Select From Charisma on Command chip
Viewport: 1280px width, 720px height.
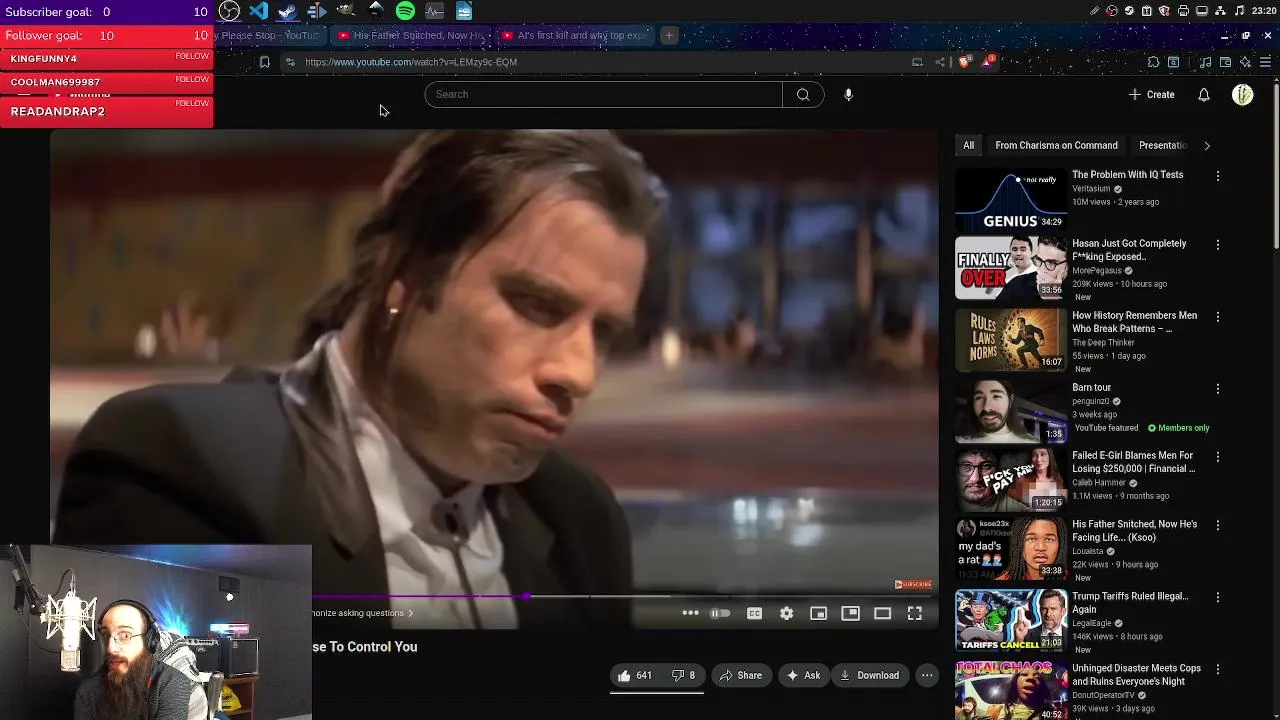1056,145
